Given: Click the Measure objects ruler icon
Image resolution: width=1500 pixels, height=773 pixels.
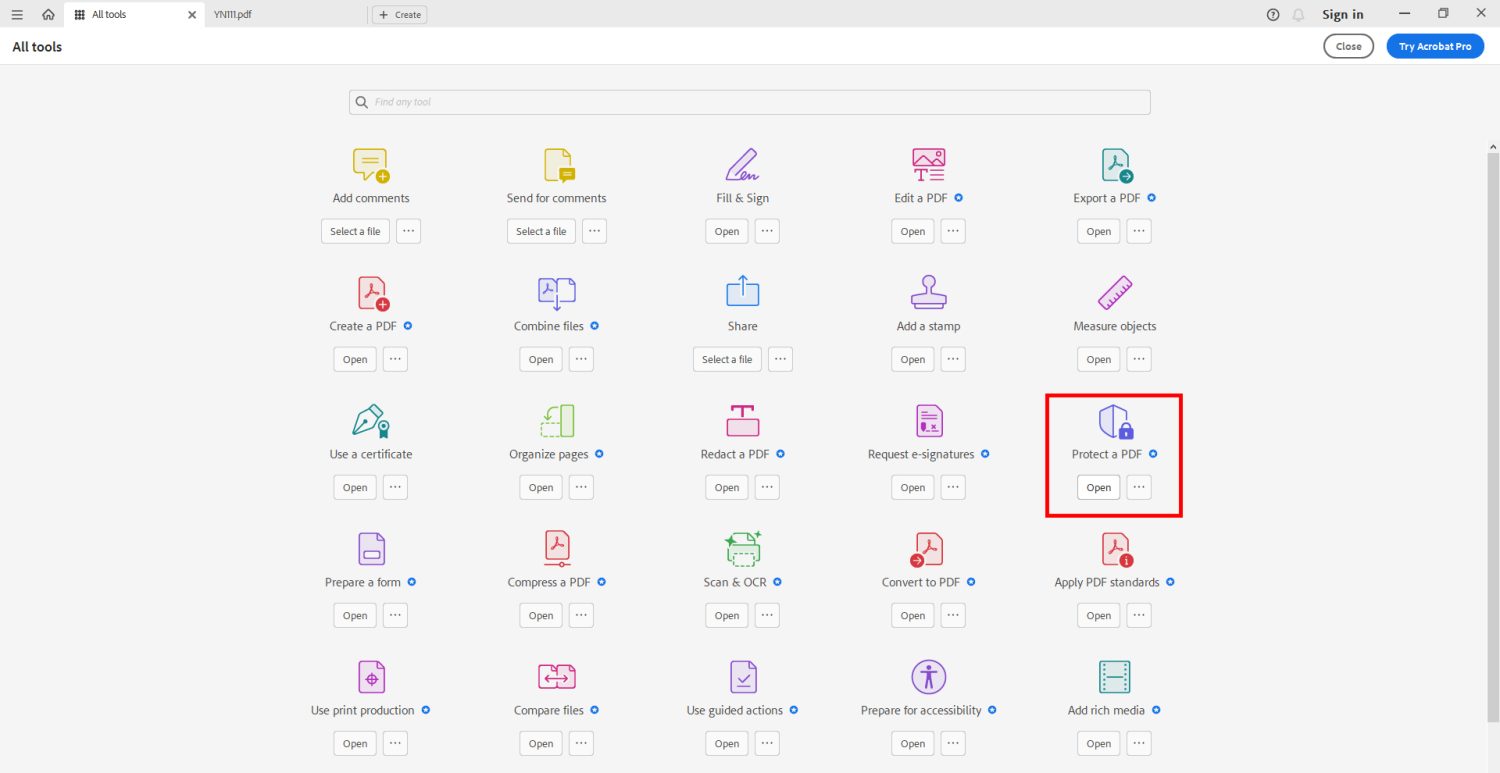Looking at the screenshot, I should (1115, 292).
